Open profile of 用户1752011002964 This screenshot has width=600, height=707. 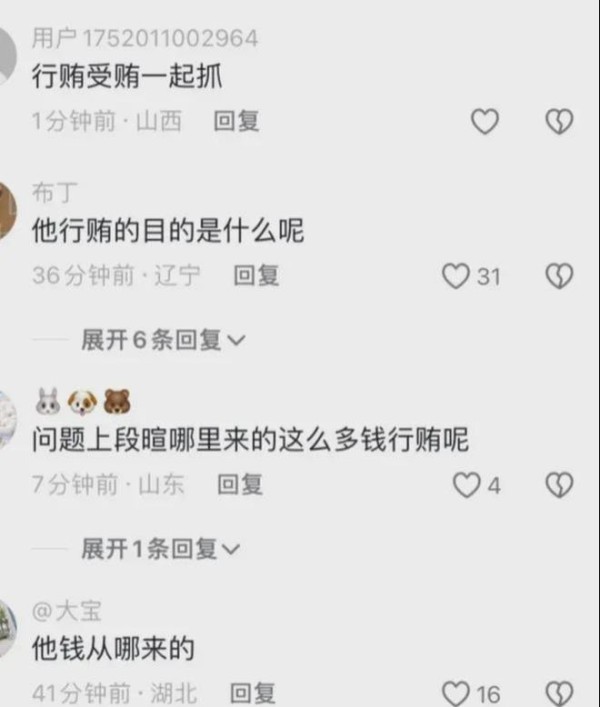(145, 38)
